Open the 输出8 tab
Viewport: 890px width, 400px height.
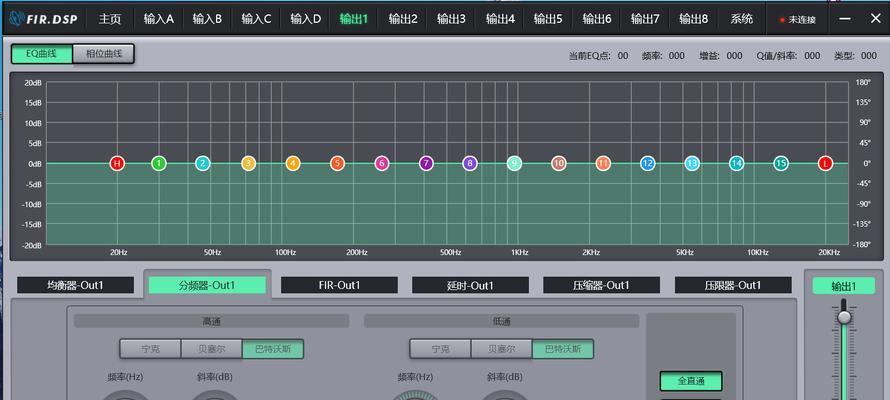694,19
